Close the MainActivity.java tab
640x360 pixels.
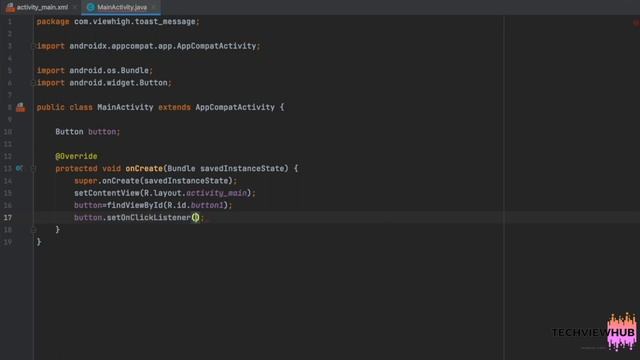coord(153,7)
